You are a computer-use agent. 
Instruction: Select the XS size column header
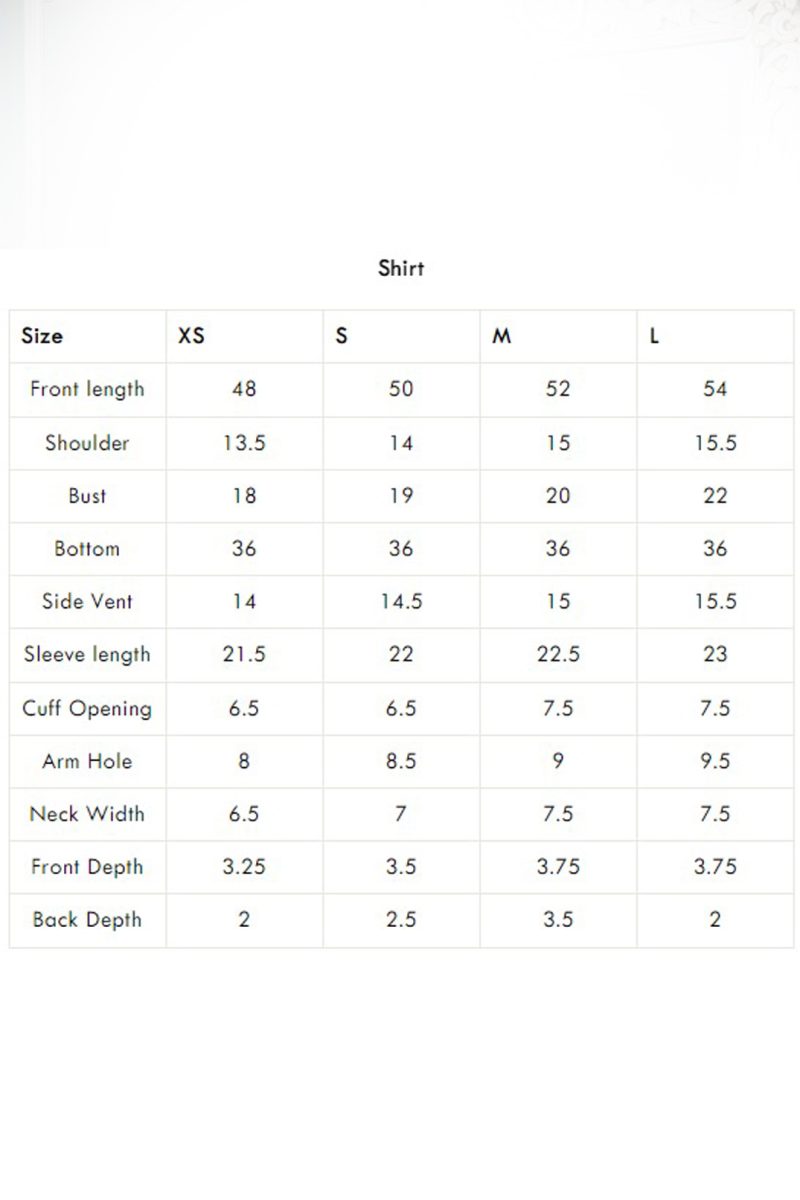point(191,336)
